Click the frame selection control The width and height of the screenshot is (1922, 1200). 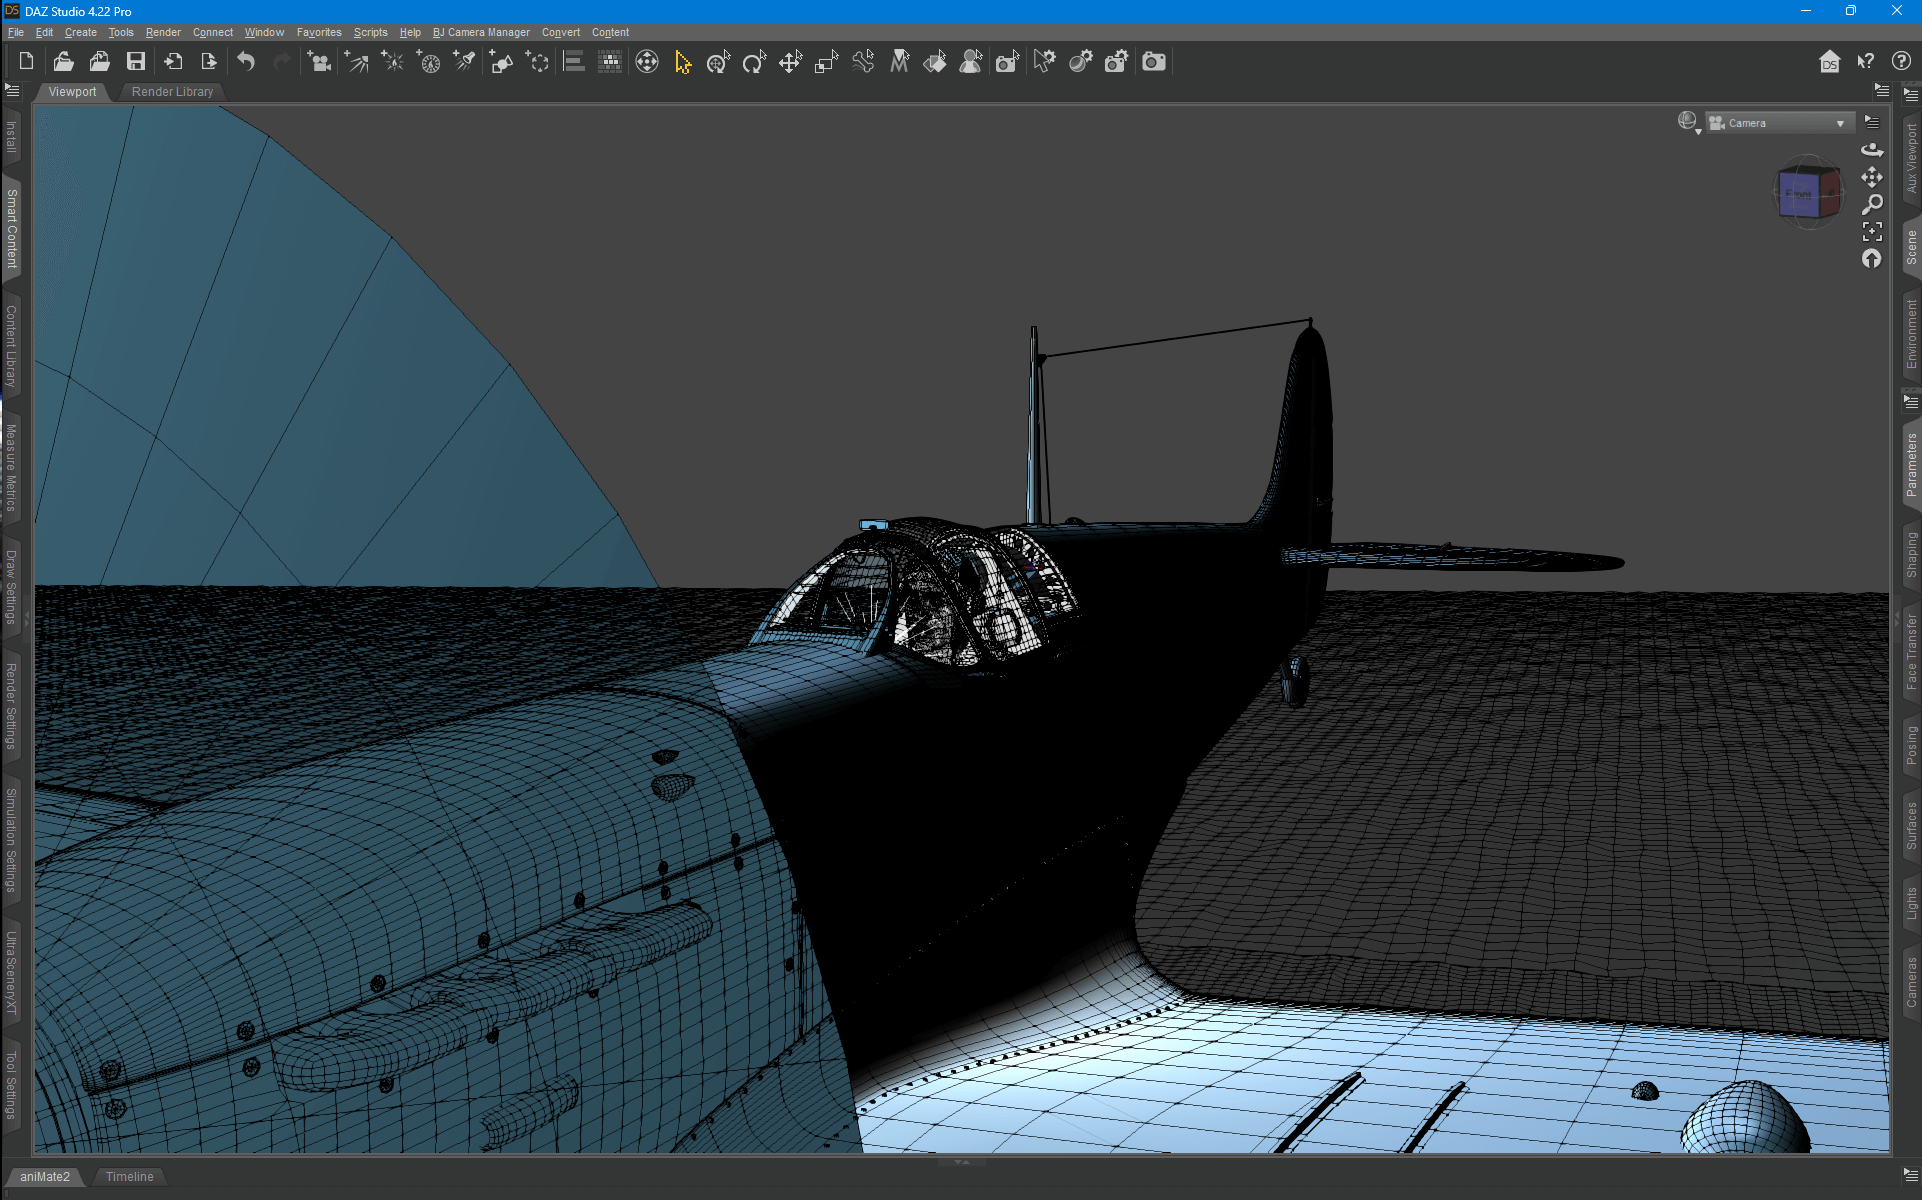click(x=1872, y=232)
